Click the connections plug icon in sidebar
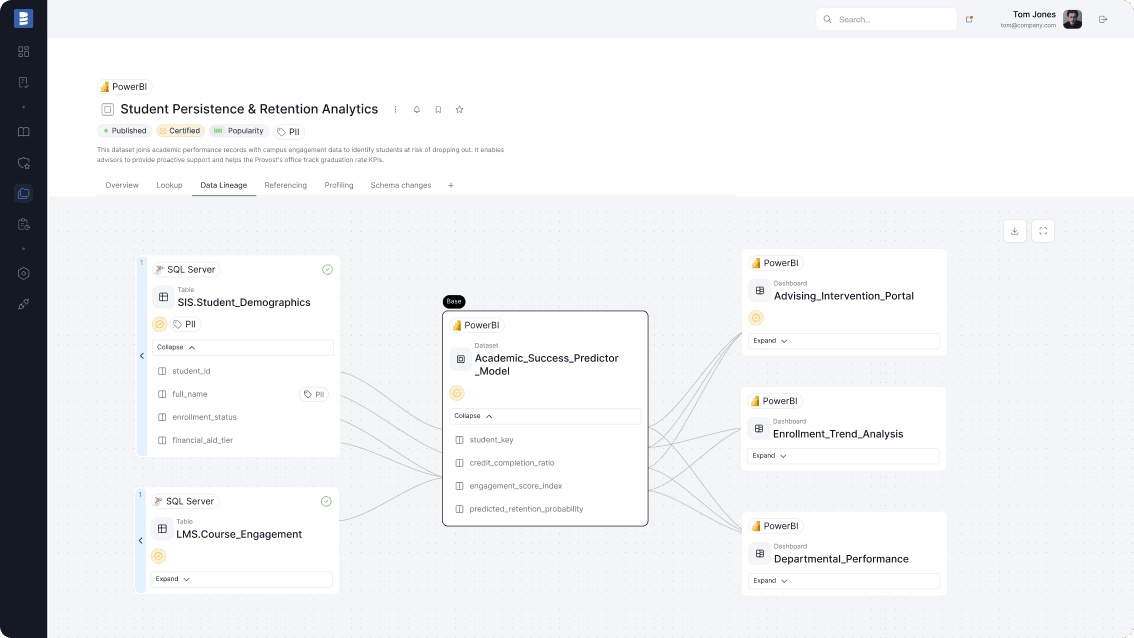 click(23, 303)
